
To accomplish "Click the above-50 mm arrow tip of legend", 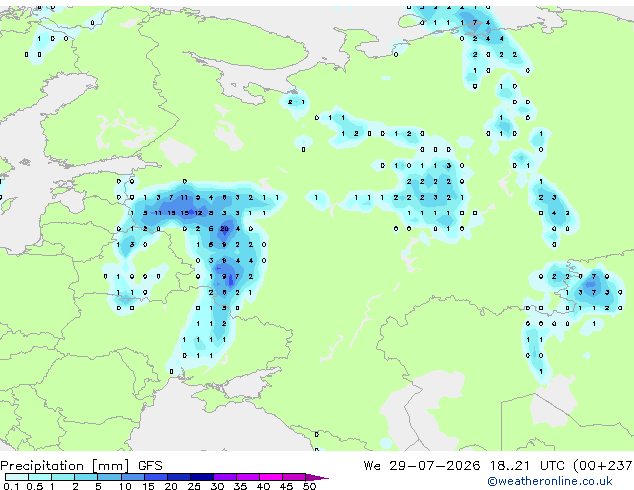I will click(x=317, y=477).
